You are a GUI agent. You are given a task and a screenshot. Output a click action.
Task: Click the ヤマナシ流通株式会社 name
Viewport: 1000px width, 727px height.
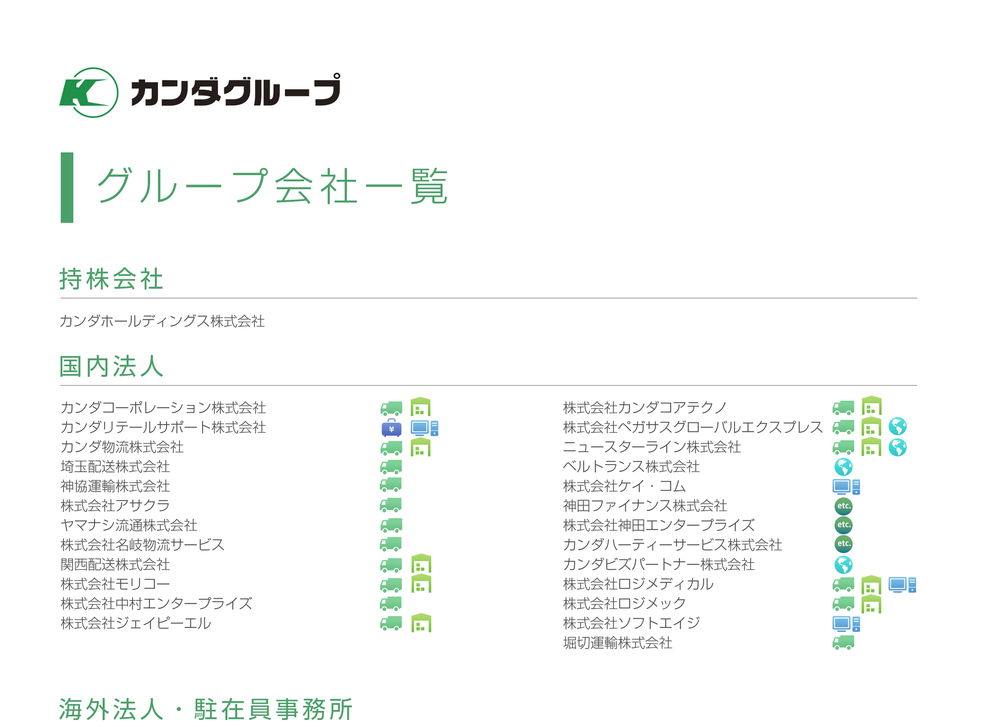pyautogui.click(x=129, y=525)
